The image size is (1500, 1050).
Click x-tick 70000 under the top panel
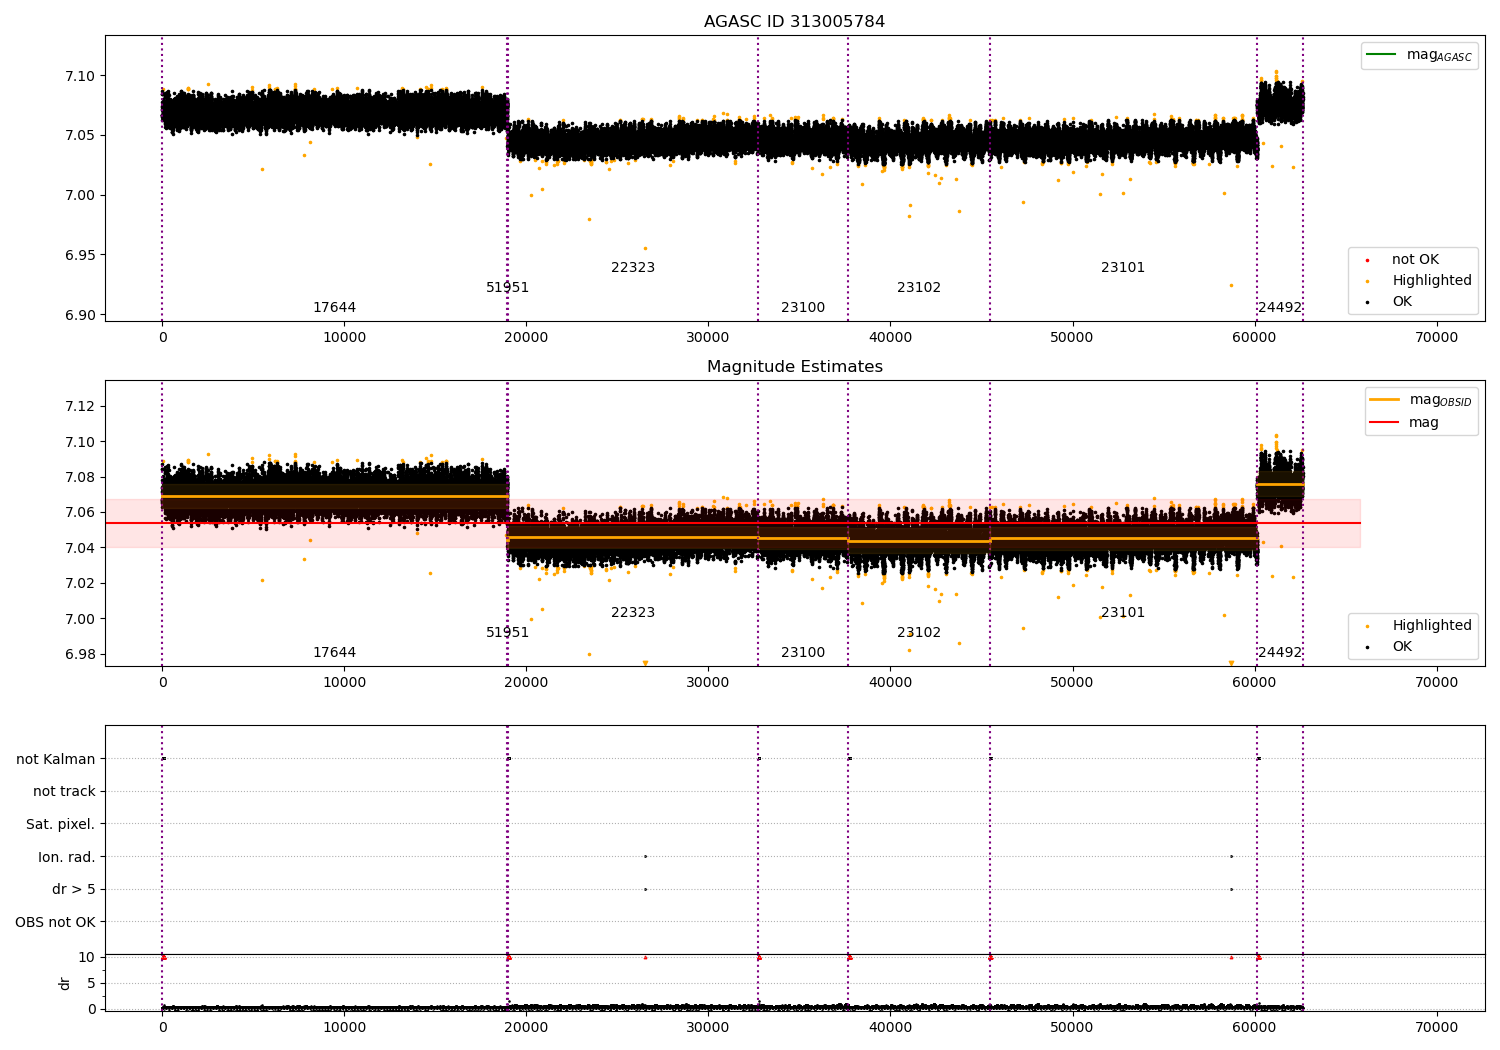point(1437,338)
